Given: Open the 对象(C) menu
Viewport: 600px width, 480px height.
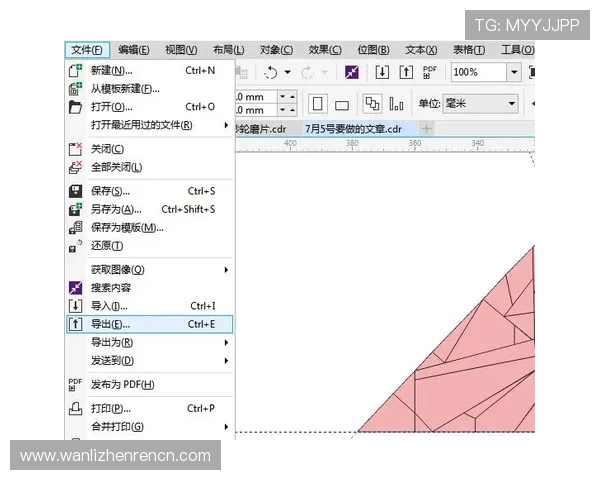Looking at the screenshot, I should pyautogui.click(x=276, y=50).
